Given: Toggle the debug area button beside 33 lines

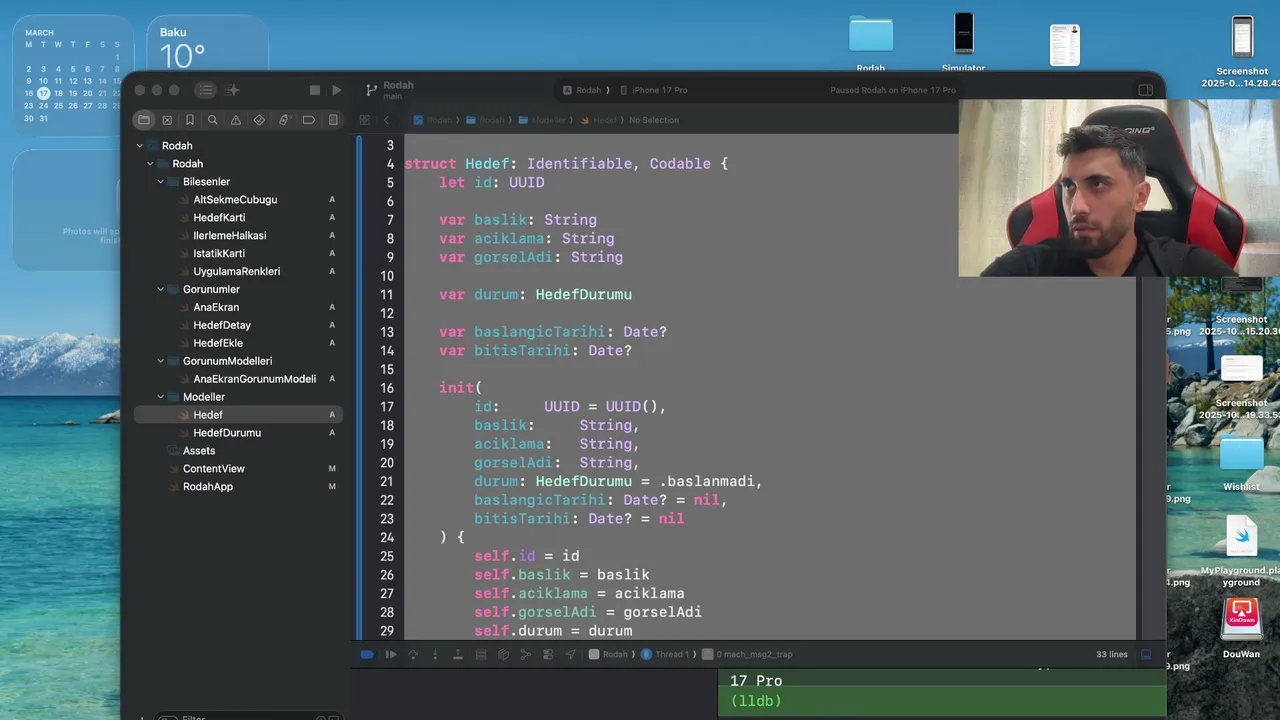Looking at the screenshot, I should click(1146, 654).
